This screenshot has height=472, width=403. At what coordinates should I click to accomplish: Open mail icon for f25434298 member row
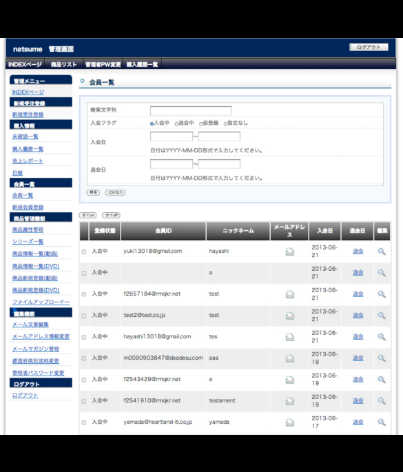pos(290,380)
